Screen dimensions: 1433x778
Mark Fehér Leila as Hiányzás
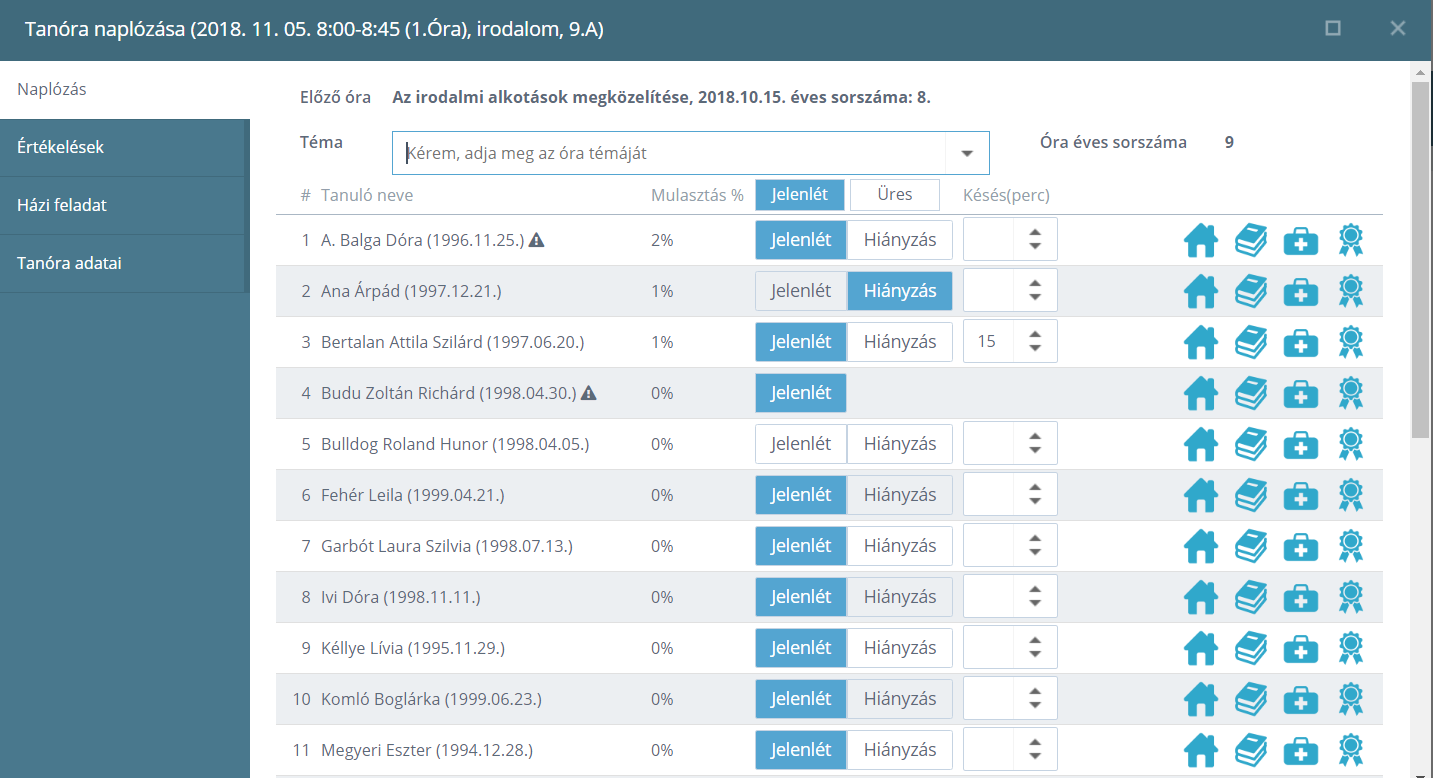tap(900, 495)
